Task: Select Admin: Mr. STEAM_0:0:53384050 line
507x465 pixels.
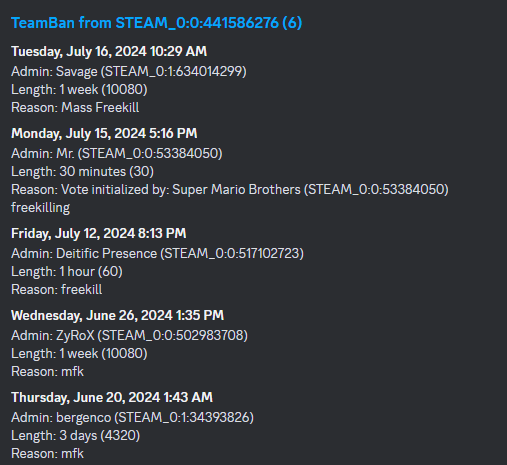Action: (117, 154)
